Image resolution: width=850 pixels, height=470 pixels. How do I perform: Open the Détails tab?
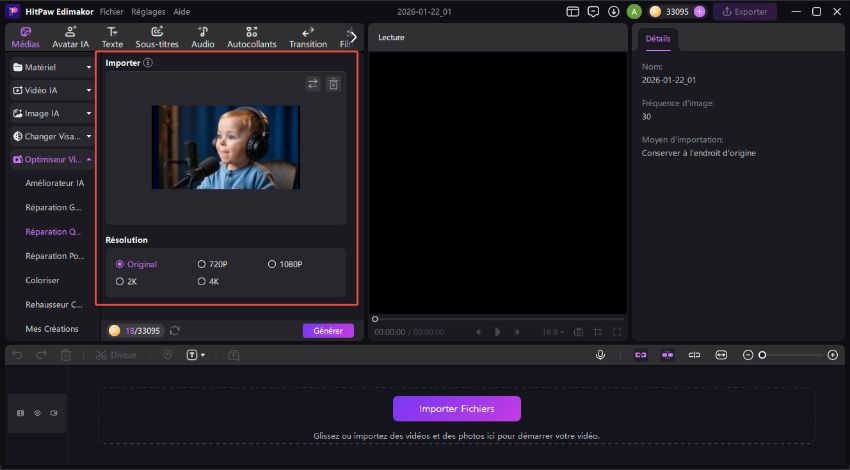(x=658, y=38)
